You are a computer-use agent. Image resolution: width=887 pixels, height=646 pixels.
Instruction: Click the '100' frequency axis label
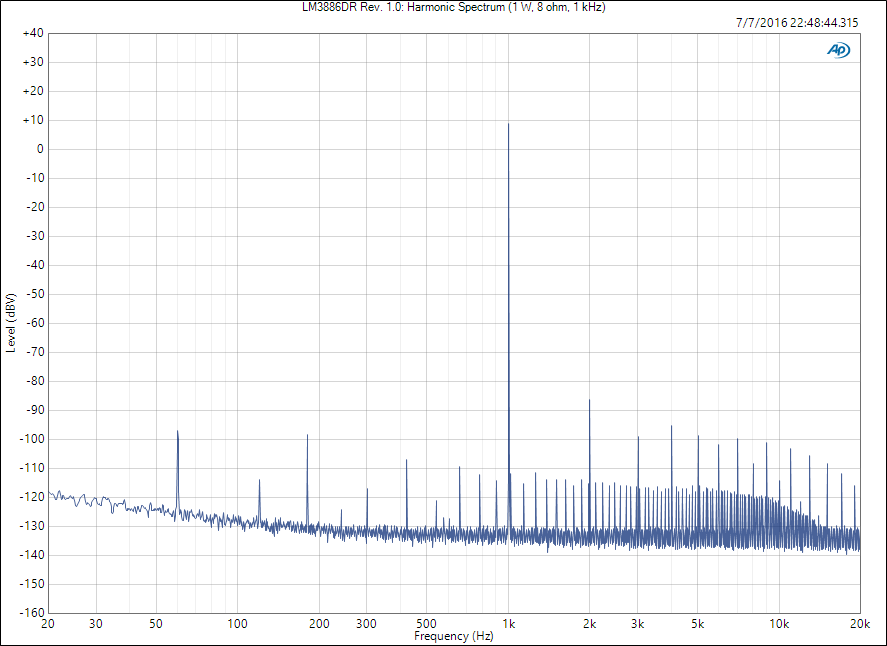[x=238, y=624]
